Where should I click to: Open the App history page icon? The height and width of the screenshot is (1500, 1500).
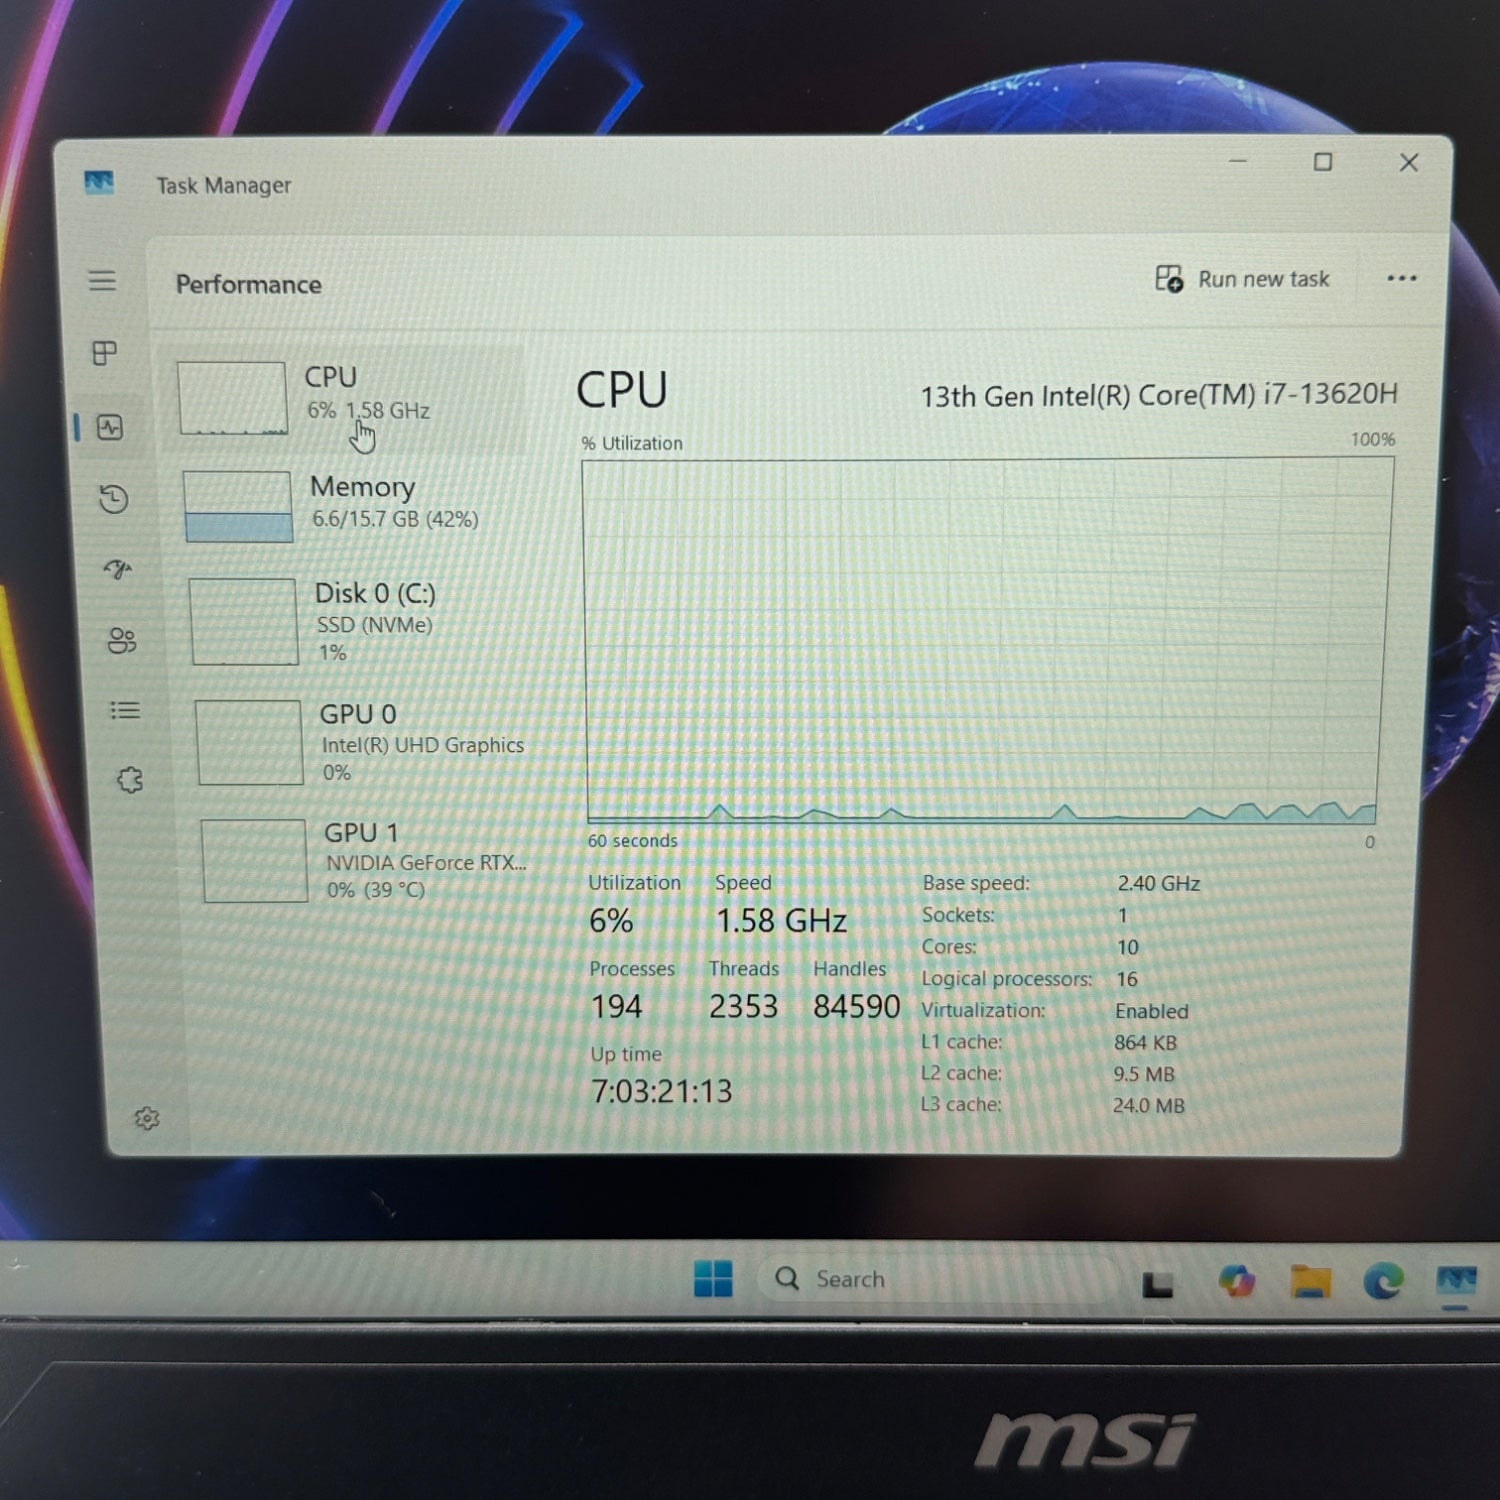[x=114, y=498]
